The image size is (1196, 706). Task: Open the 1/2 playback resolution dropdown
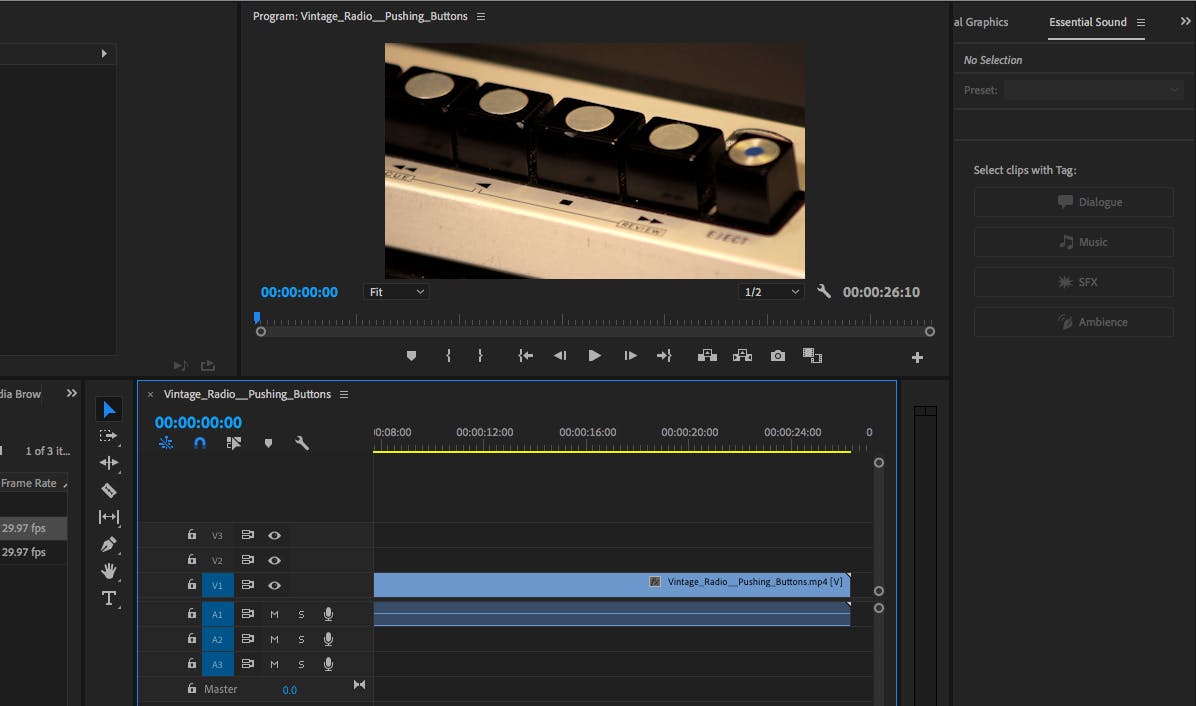771,292
